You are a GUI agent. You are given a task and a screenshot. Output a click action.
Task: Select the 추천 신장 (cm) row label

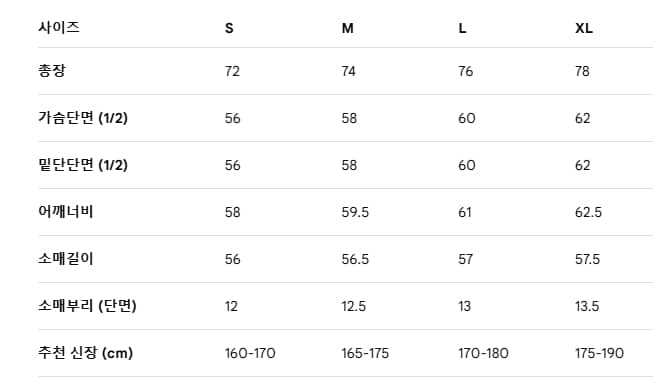85,353
